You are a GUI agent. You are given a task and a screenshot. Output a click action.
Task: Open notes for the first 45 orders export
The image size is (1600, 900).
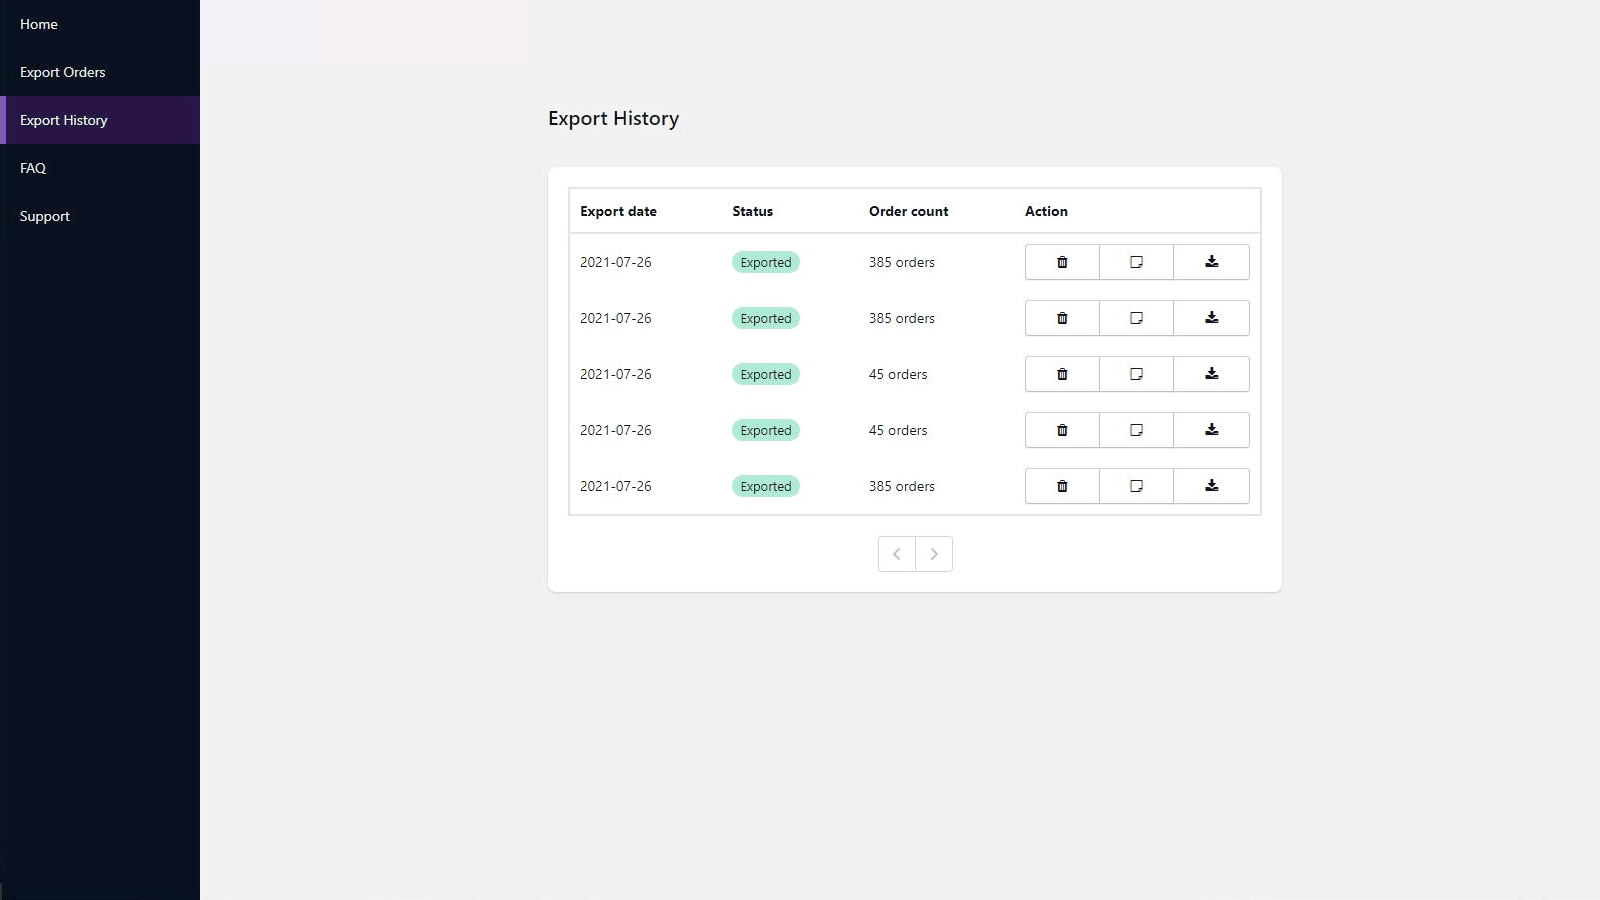(x=1136, y=374)
